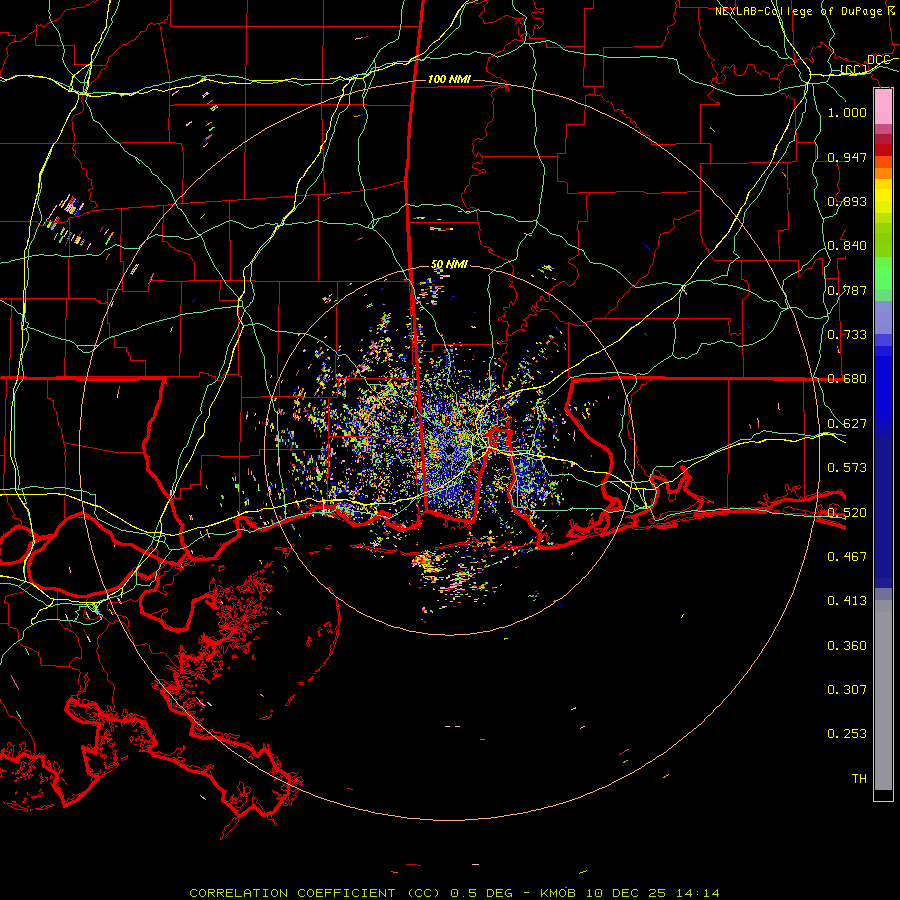Click the 0.627 color scale value
The width and height of the screenshot is (900, 900).
click(847, 424)
